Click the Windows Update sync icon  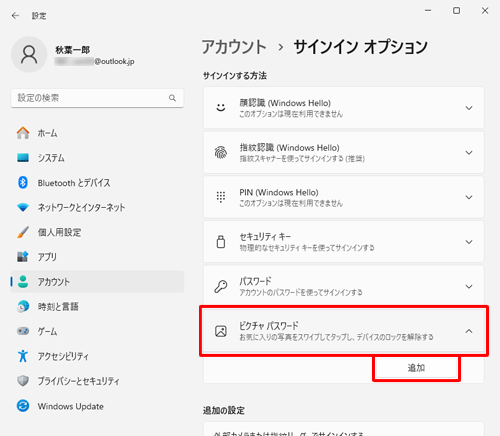(x=23, y=406)
